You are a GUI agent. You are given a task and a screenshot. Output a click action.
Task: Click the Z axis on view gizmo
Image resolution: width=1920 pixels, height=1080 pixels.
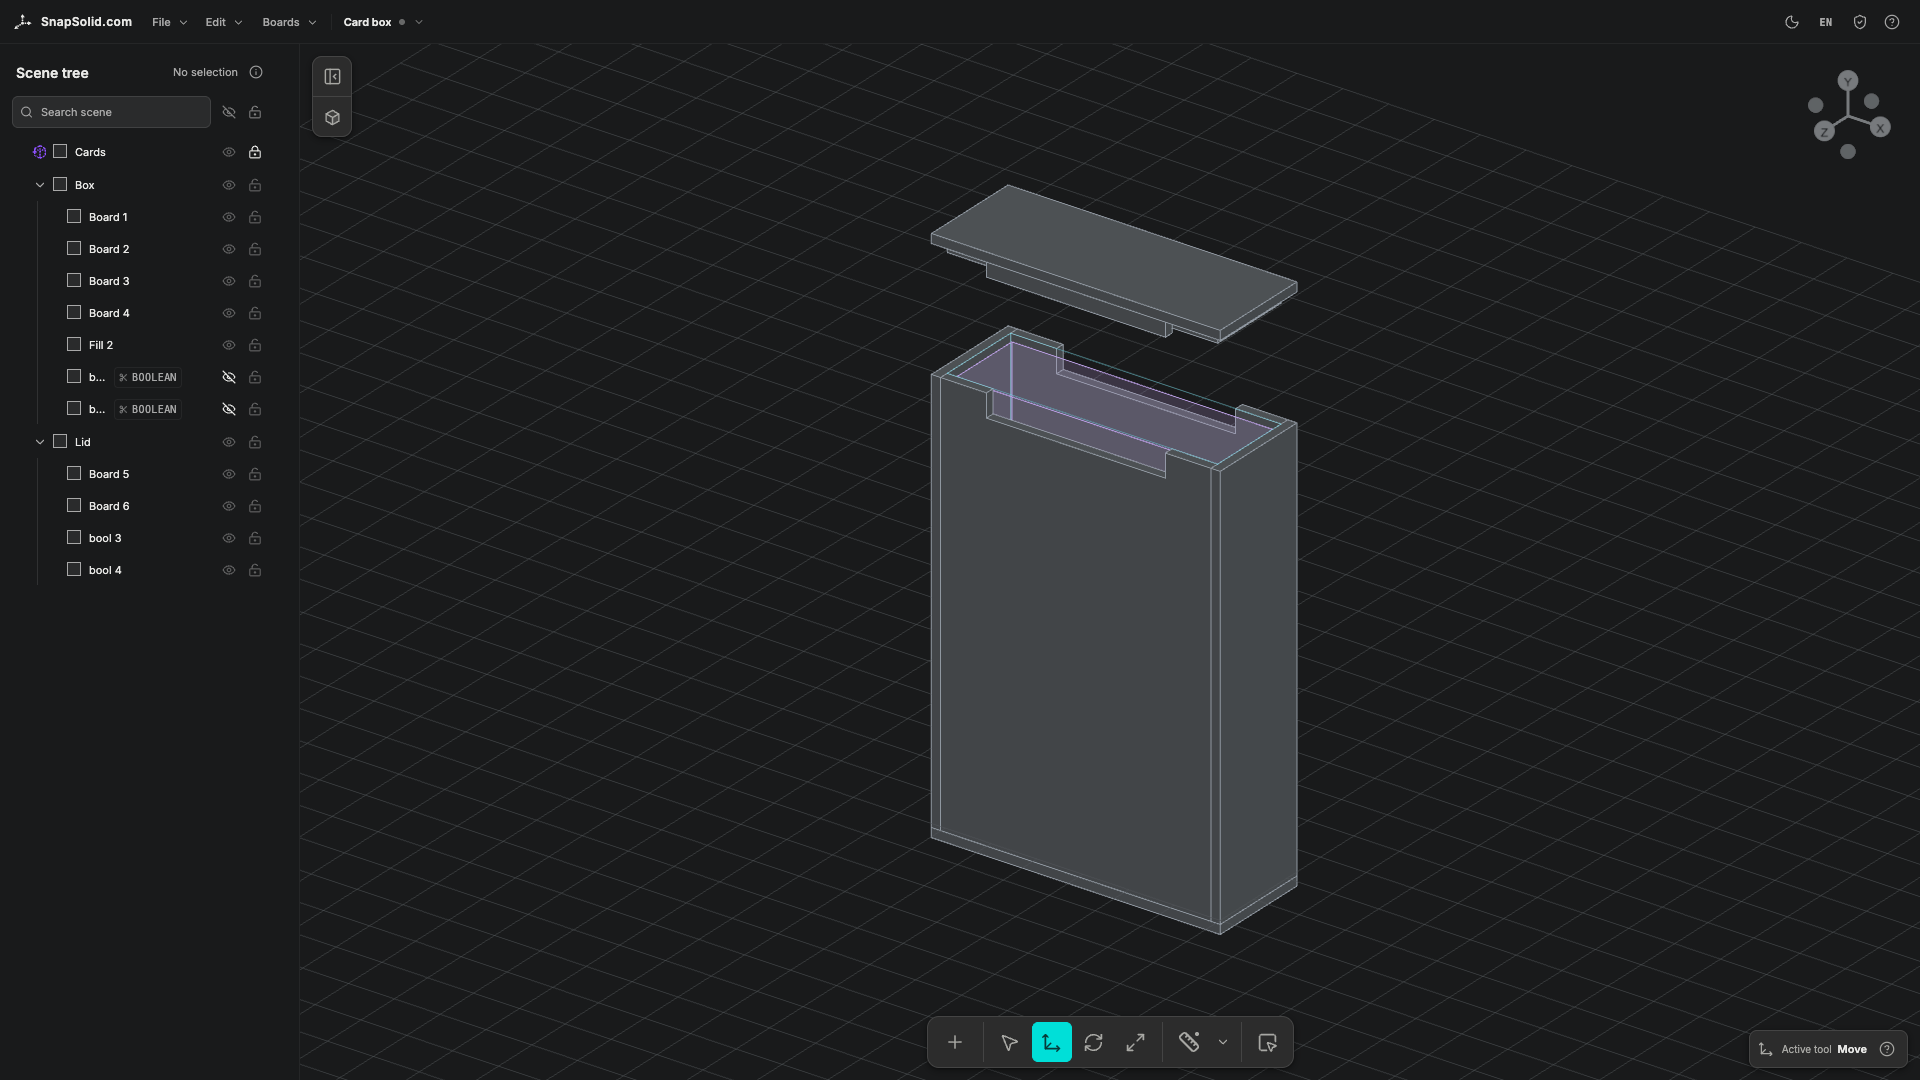(1824, 132)
